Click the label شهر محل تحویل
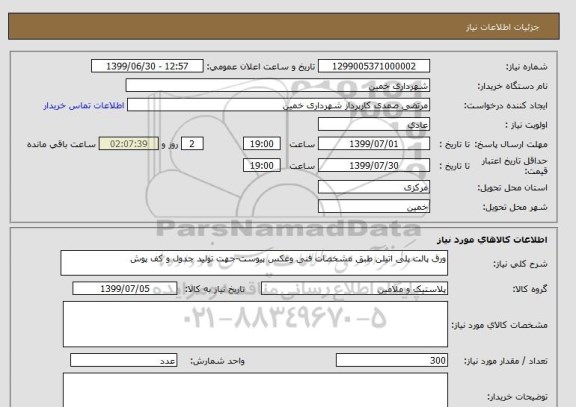The height and width of the screenshot is (407, 576). 515,207
